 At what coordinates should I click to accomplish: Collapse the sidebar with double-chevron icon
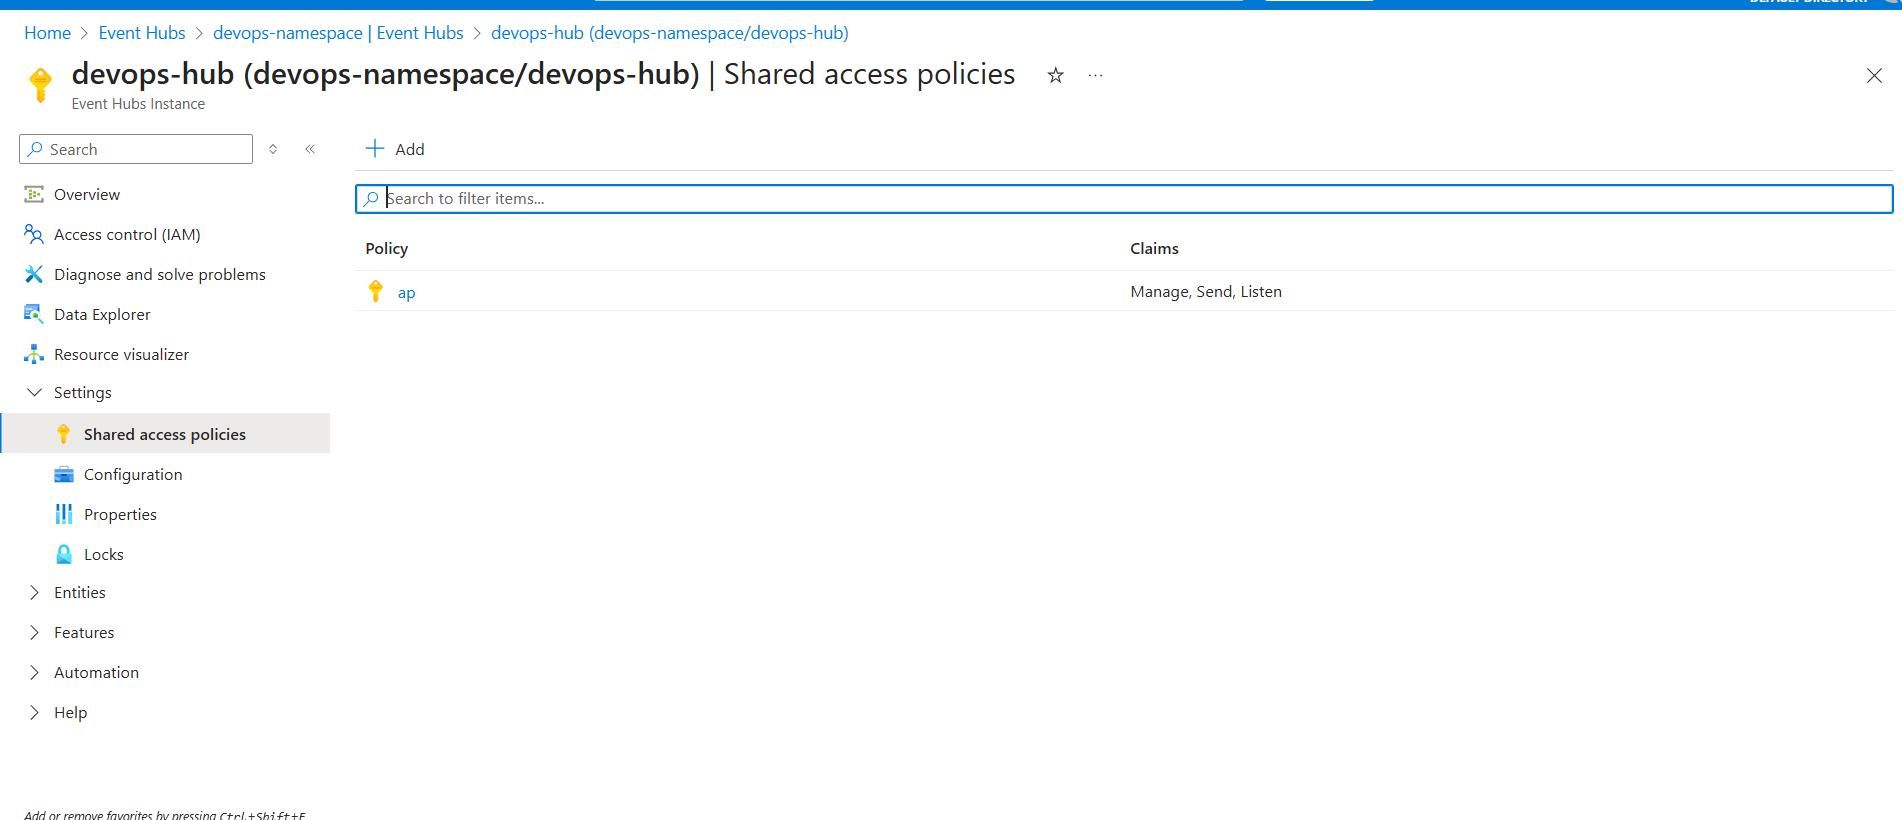[310, 149]
